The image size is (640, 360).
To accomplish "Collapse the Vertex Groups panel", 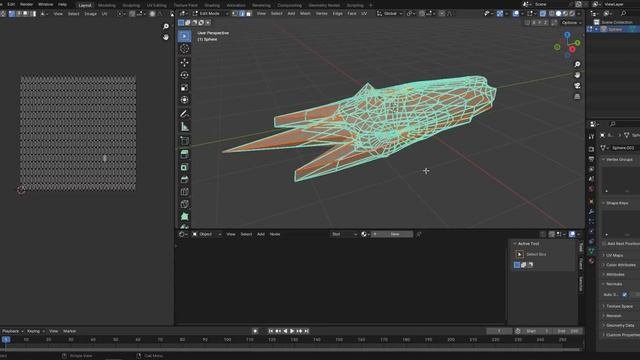I will click(618, 160).
